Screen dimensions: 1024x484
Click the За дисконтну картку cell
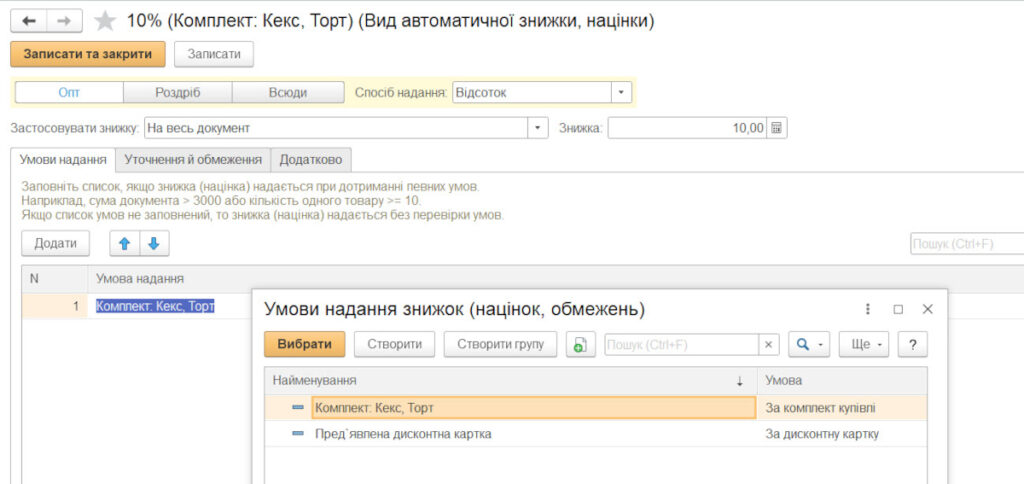(x=842, y=433)
